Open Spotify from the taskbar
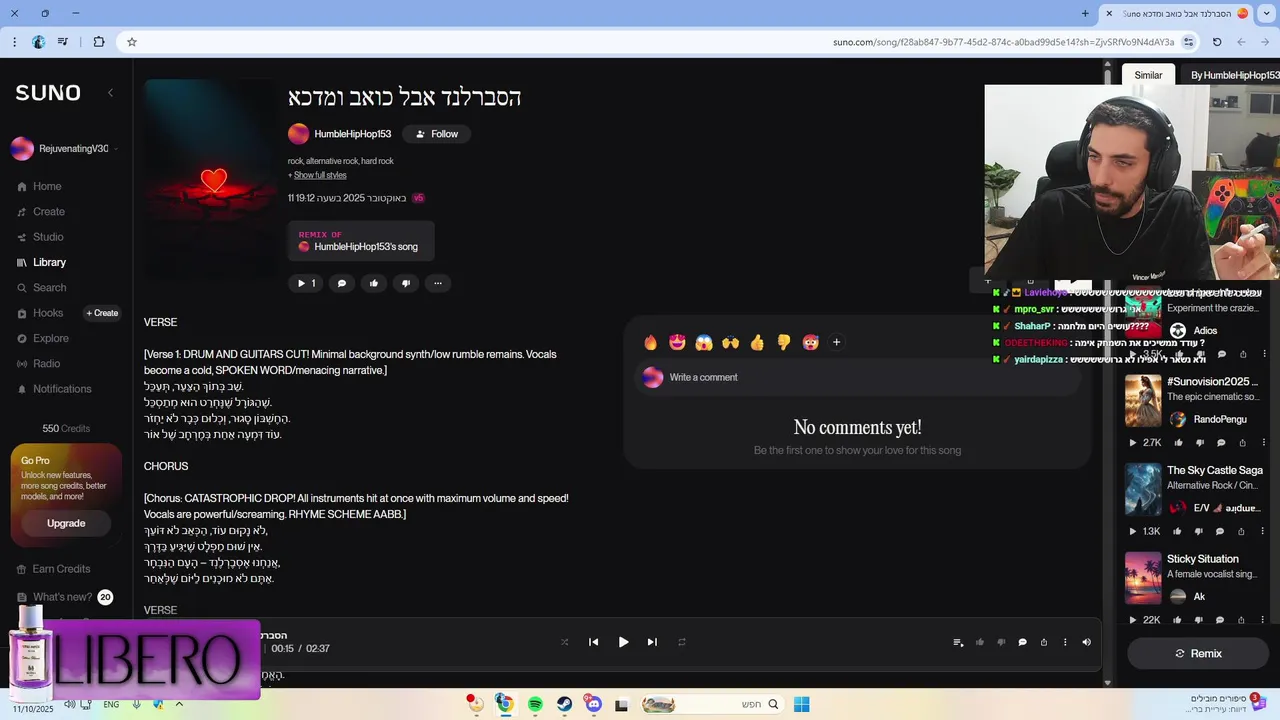This screenshot has height=720, width=1280. coord(535,704)
